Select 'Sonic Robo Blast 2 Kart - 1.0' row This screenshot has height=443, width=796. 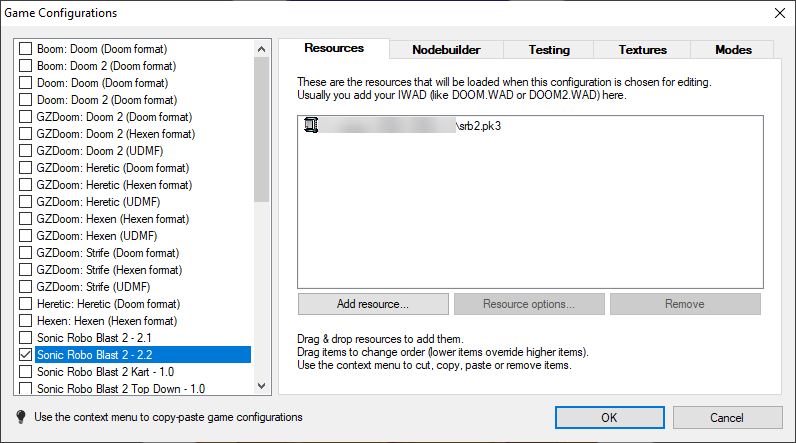click(105, 371)
